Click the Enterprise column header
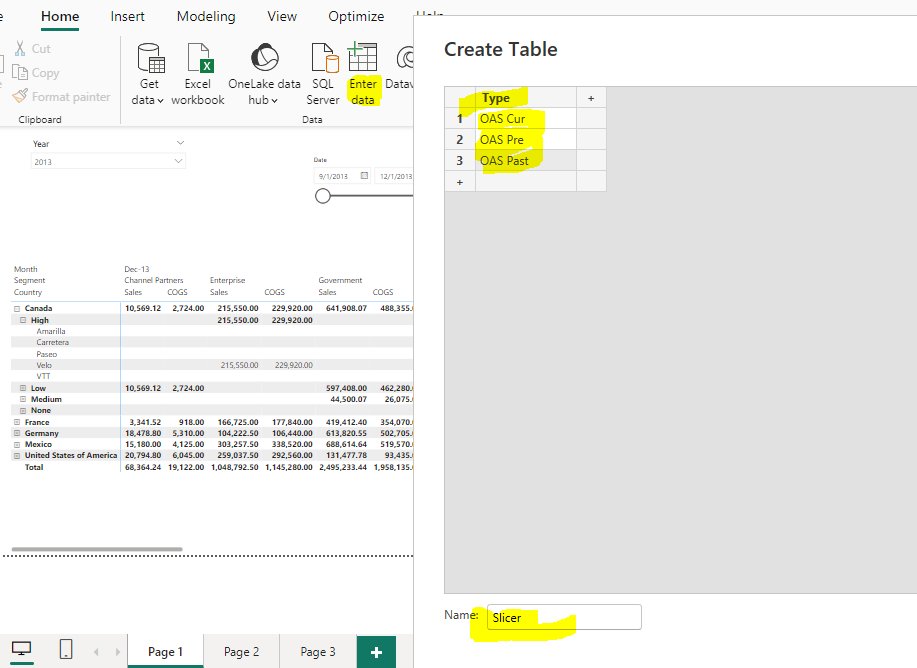 pyautogui.click(x=227, y=280)
